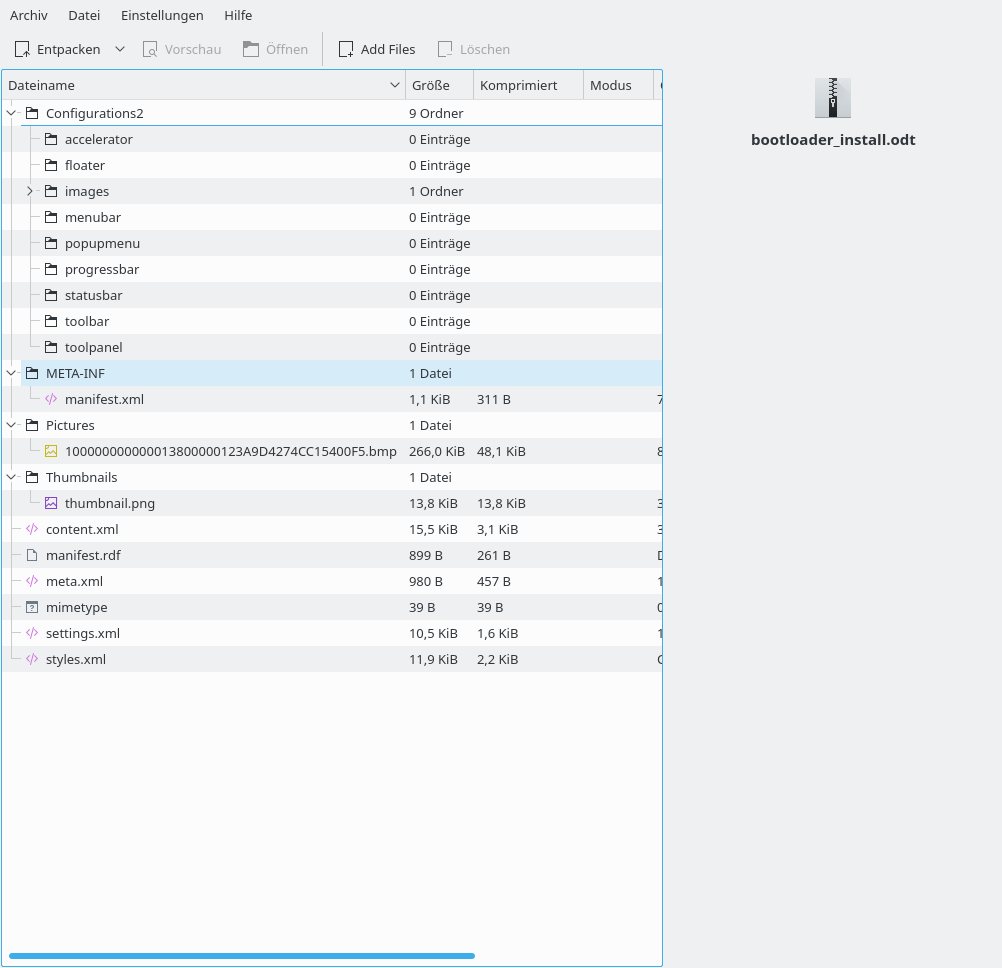Image resolution: width=1002 pixels, height=968 pixels.
Task: Select the meta.xml entry
Action: [74, 581]
